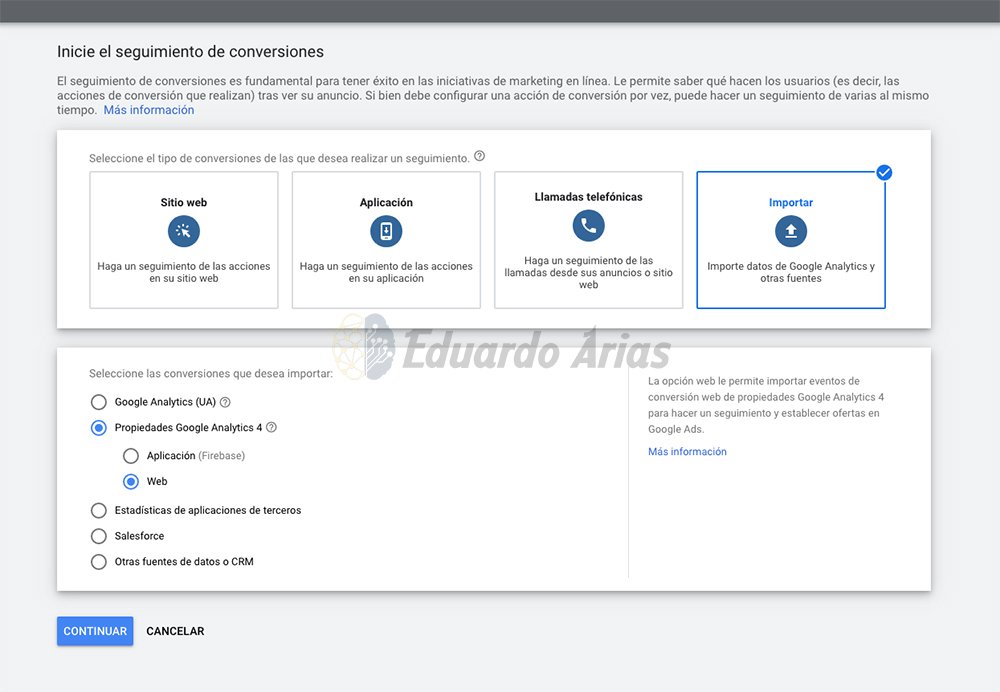Click the Llamadas telefónicas phone icon
The height and width of the screenshot is (692, 1000).
589,225
